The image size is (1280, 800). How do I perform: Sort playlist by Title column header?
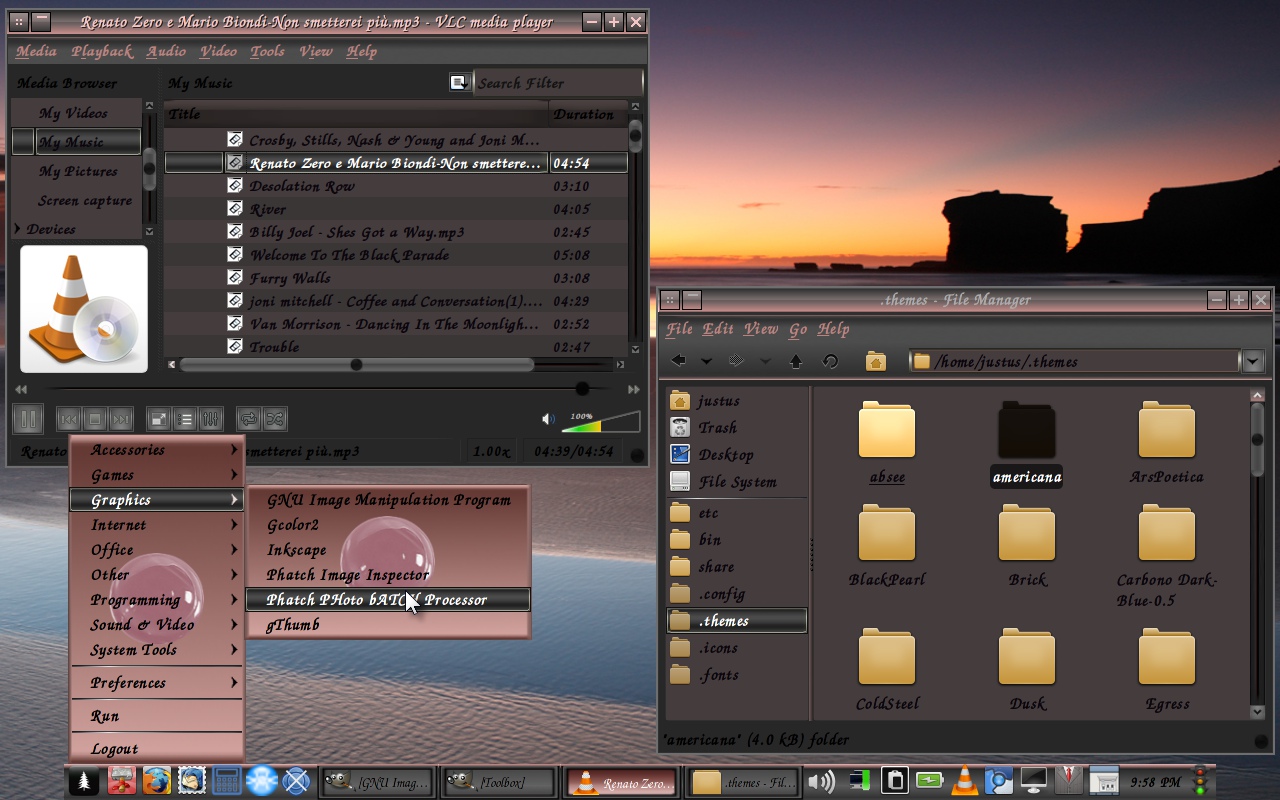(x=356, y=114)
